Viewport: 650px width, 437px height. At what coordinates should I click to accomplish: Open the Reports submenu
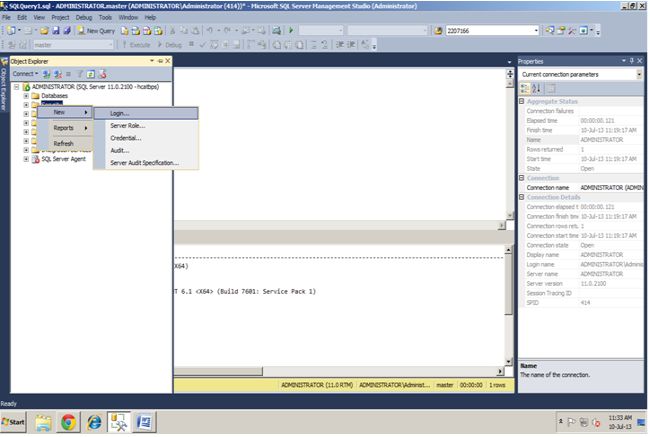click(65, 128)
